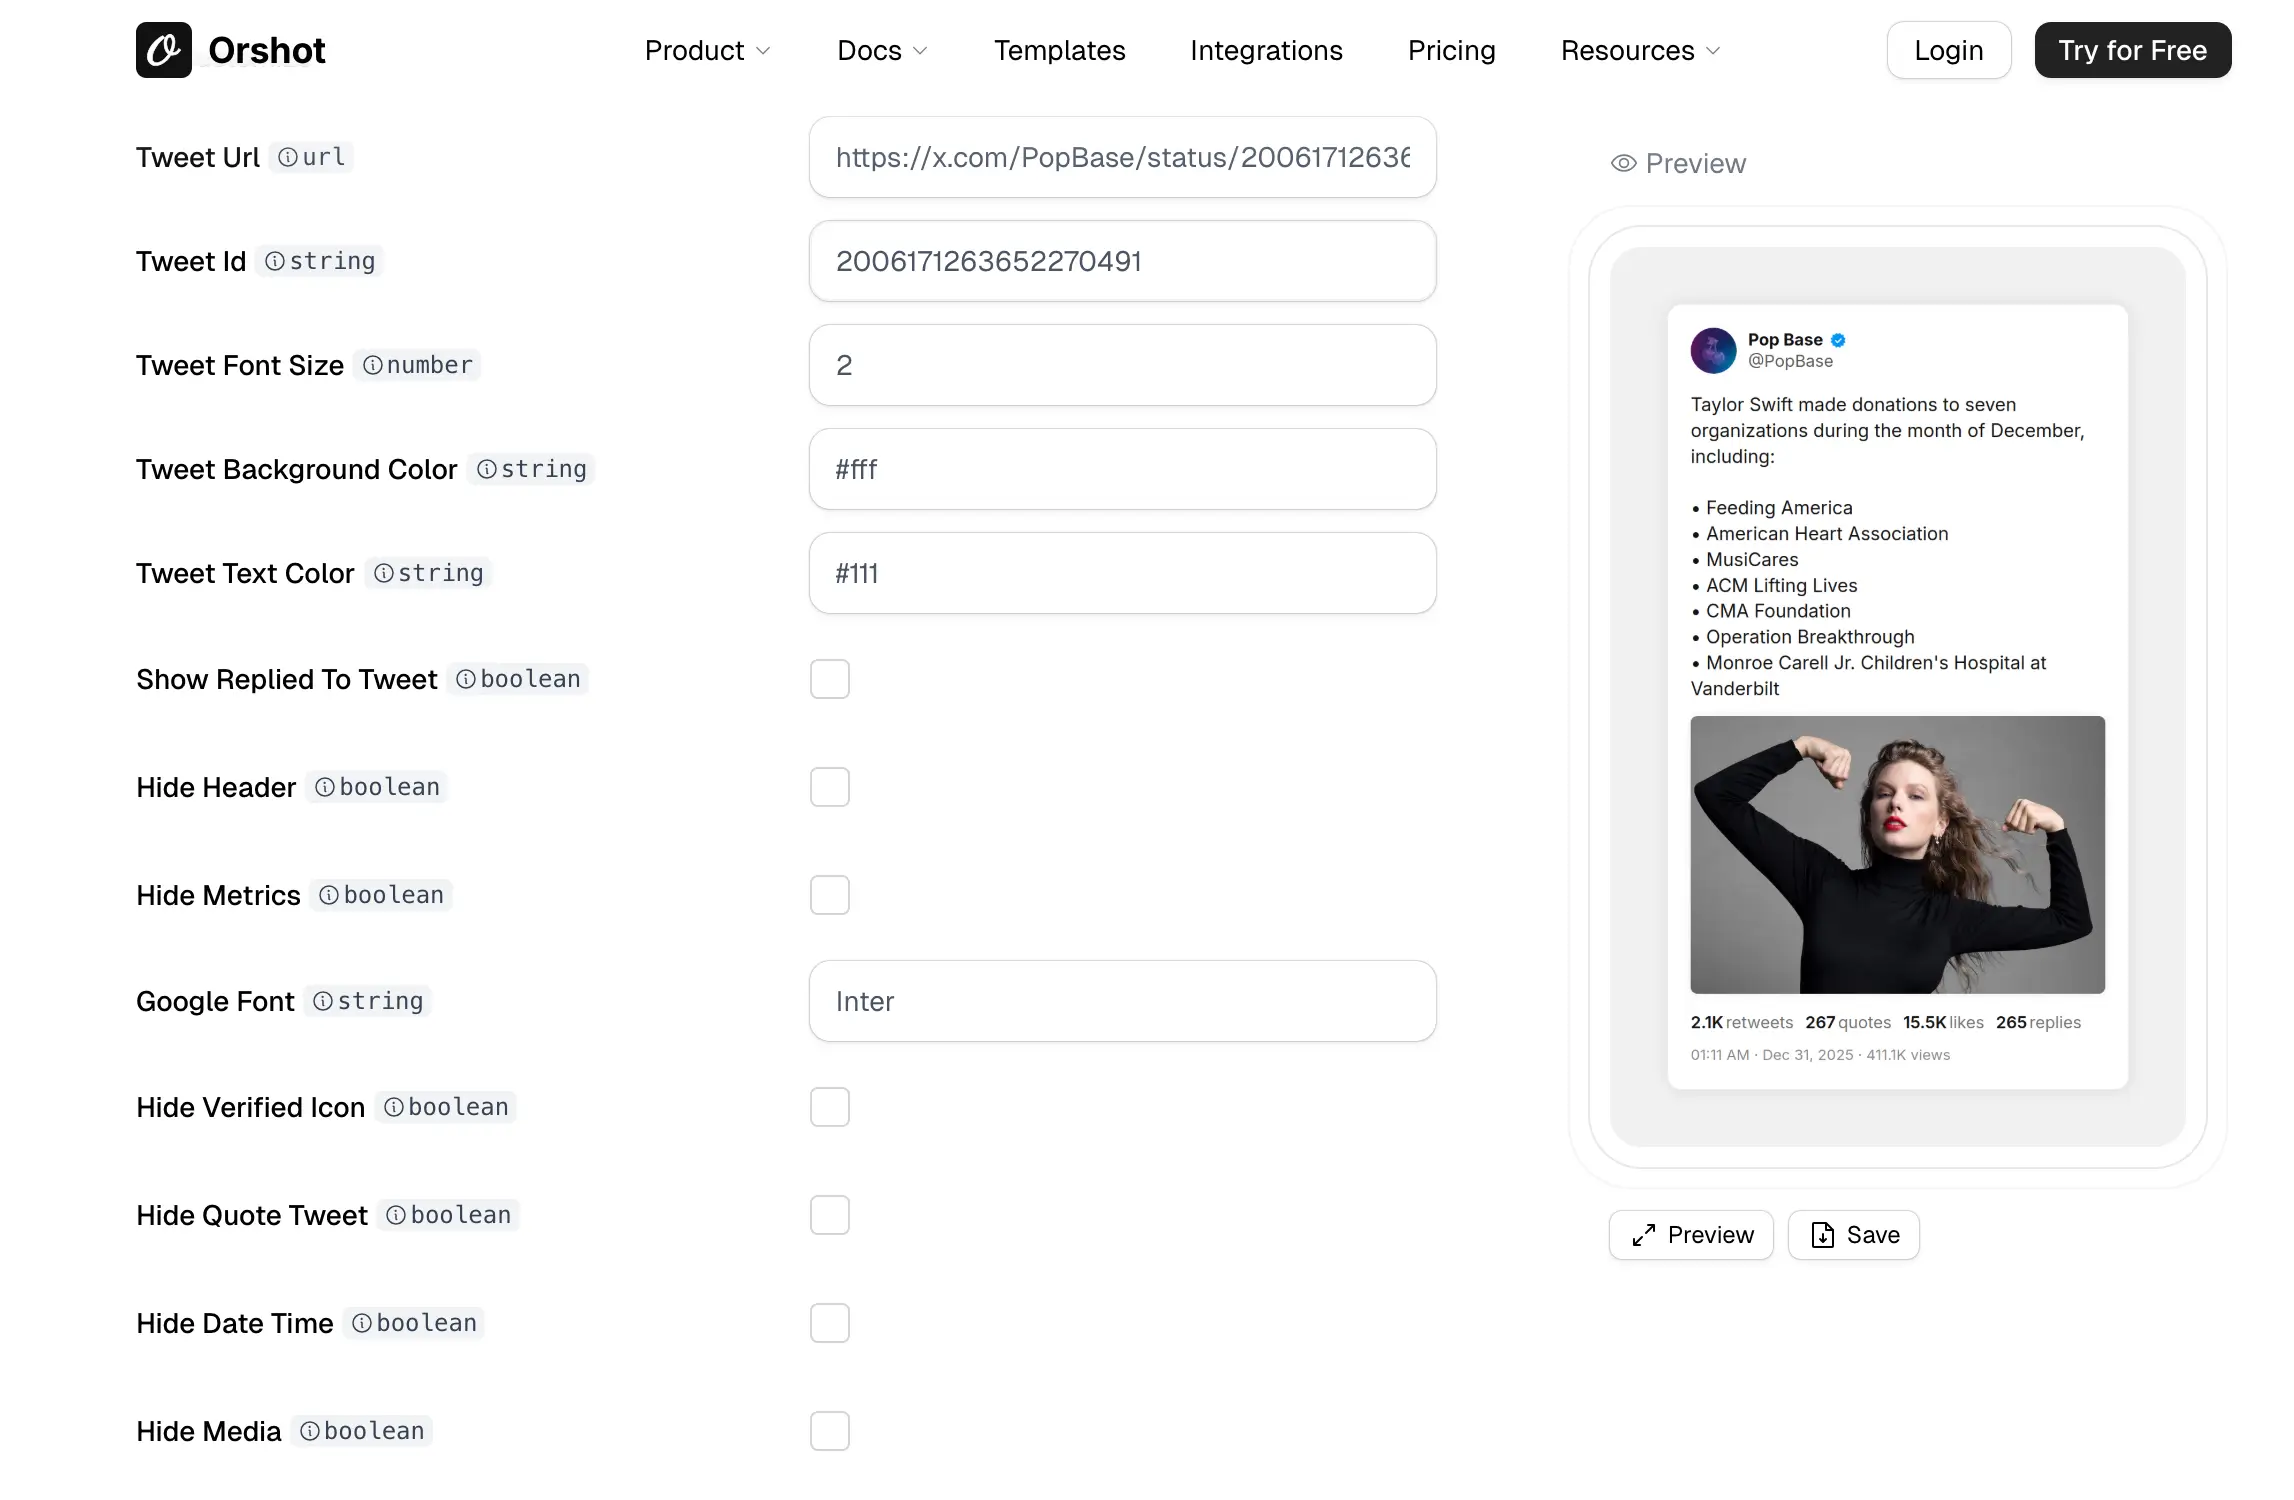Viewport: 2294px width, 1500px height.
Task: Save the generated tweet image
Action: click(1853, 1235)
